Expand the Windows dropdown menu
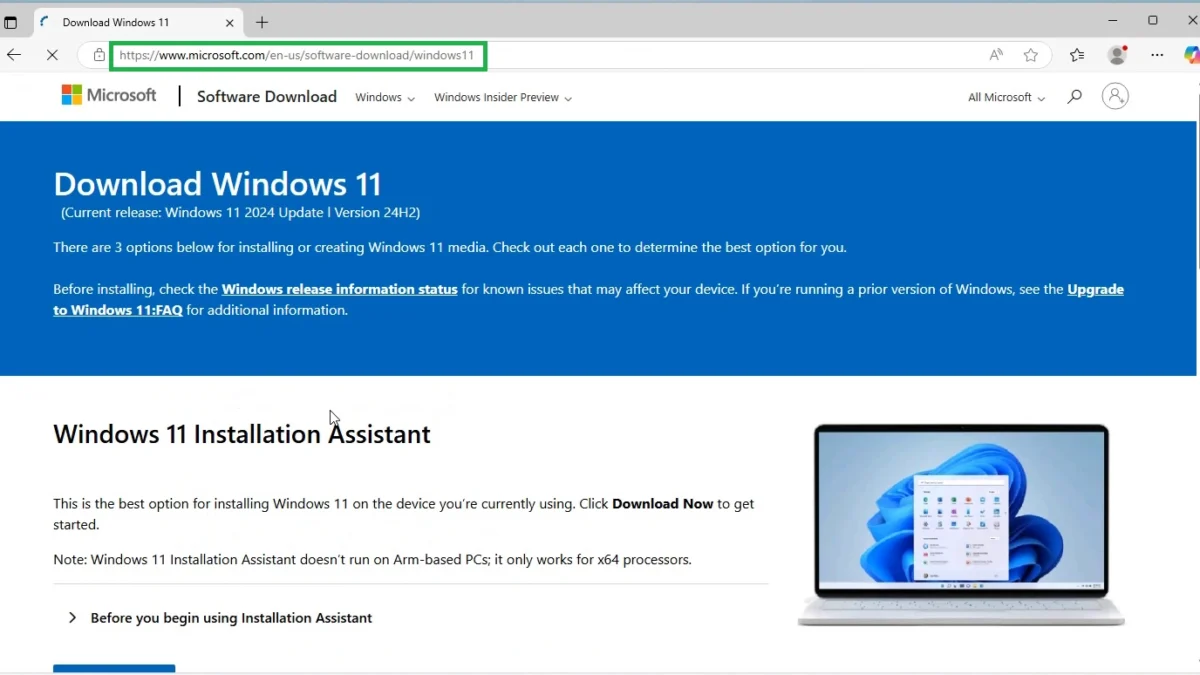Viewport: 1200px width, 675px height. pyautogui.click(x=385, y=97)
